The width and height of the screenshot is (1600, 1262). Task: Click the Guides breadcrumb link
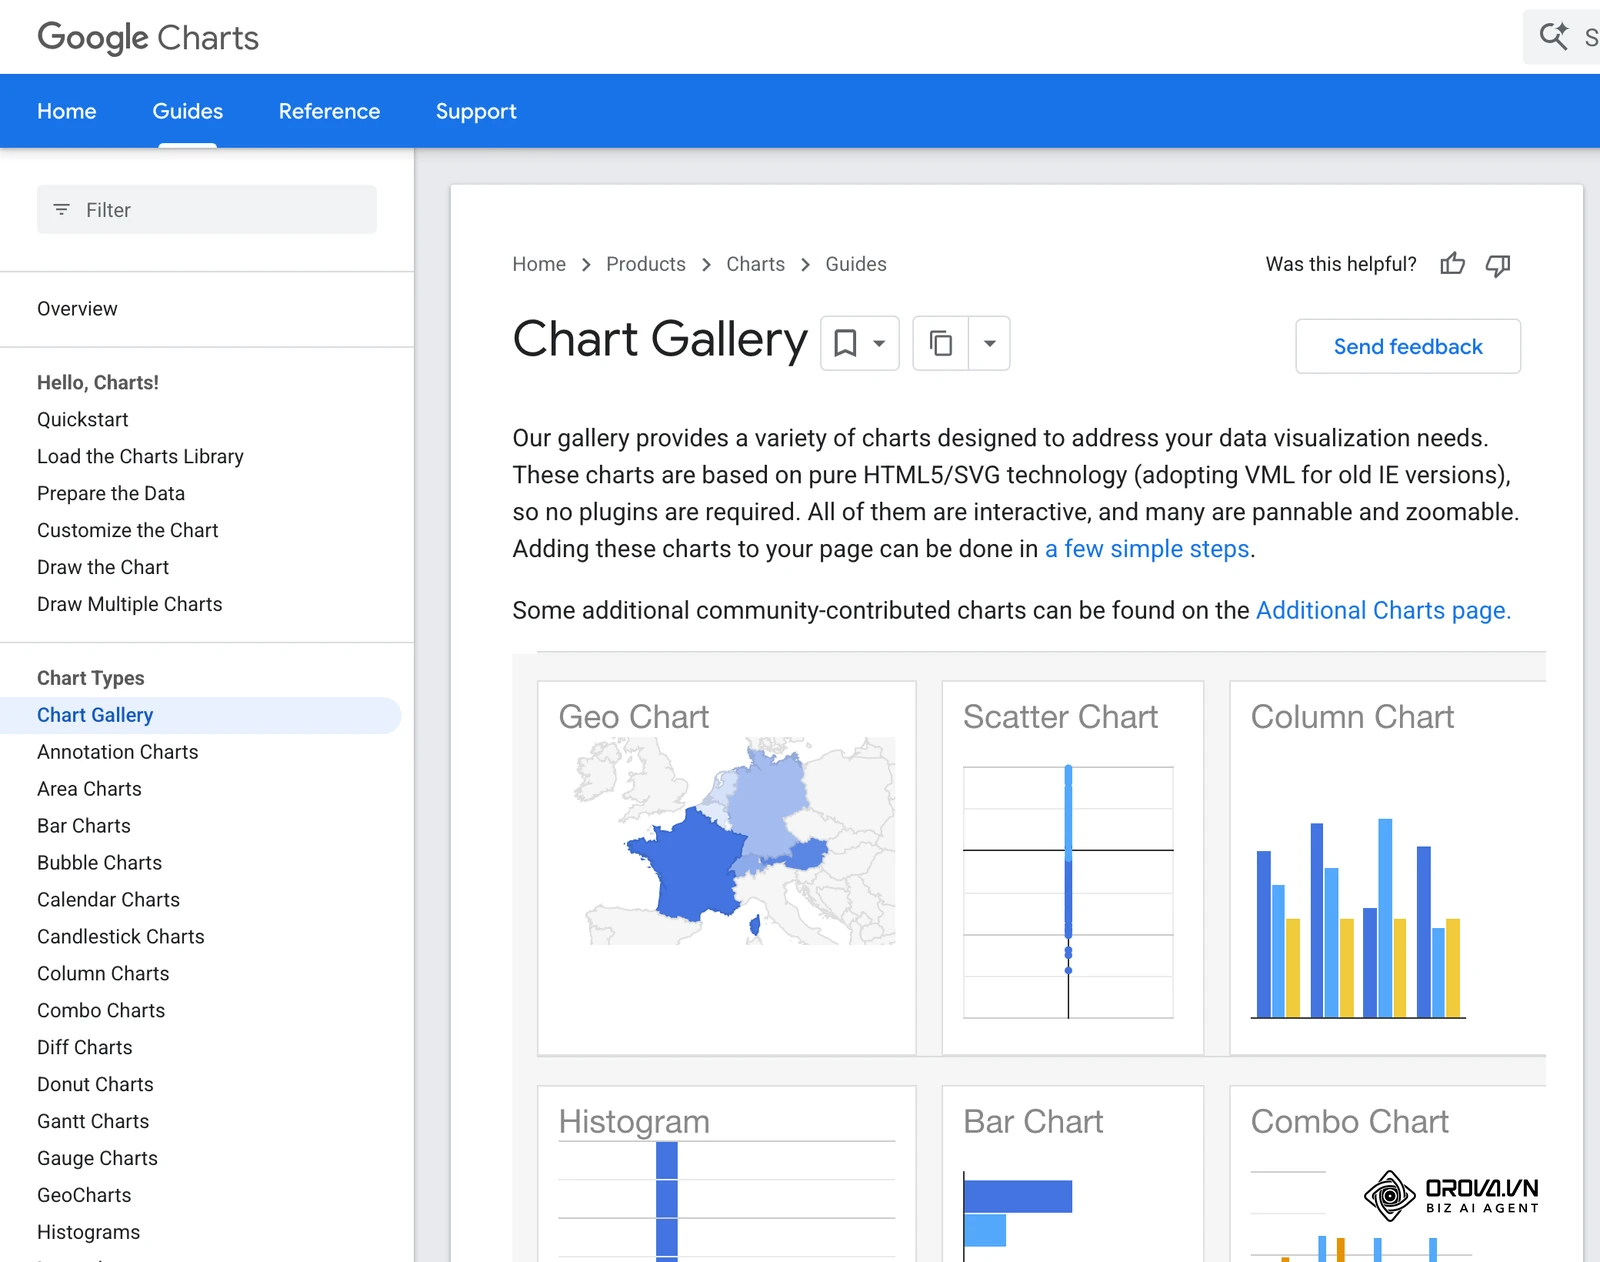pos(856,264)
